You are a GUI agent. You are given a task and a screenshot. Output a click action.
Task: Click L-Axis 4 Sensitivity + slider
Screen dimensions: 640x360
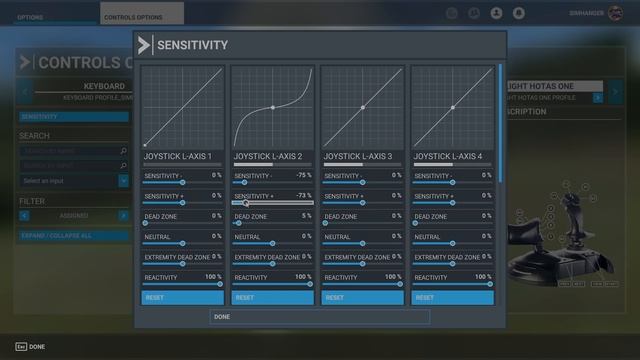453,203
